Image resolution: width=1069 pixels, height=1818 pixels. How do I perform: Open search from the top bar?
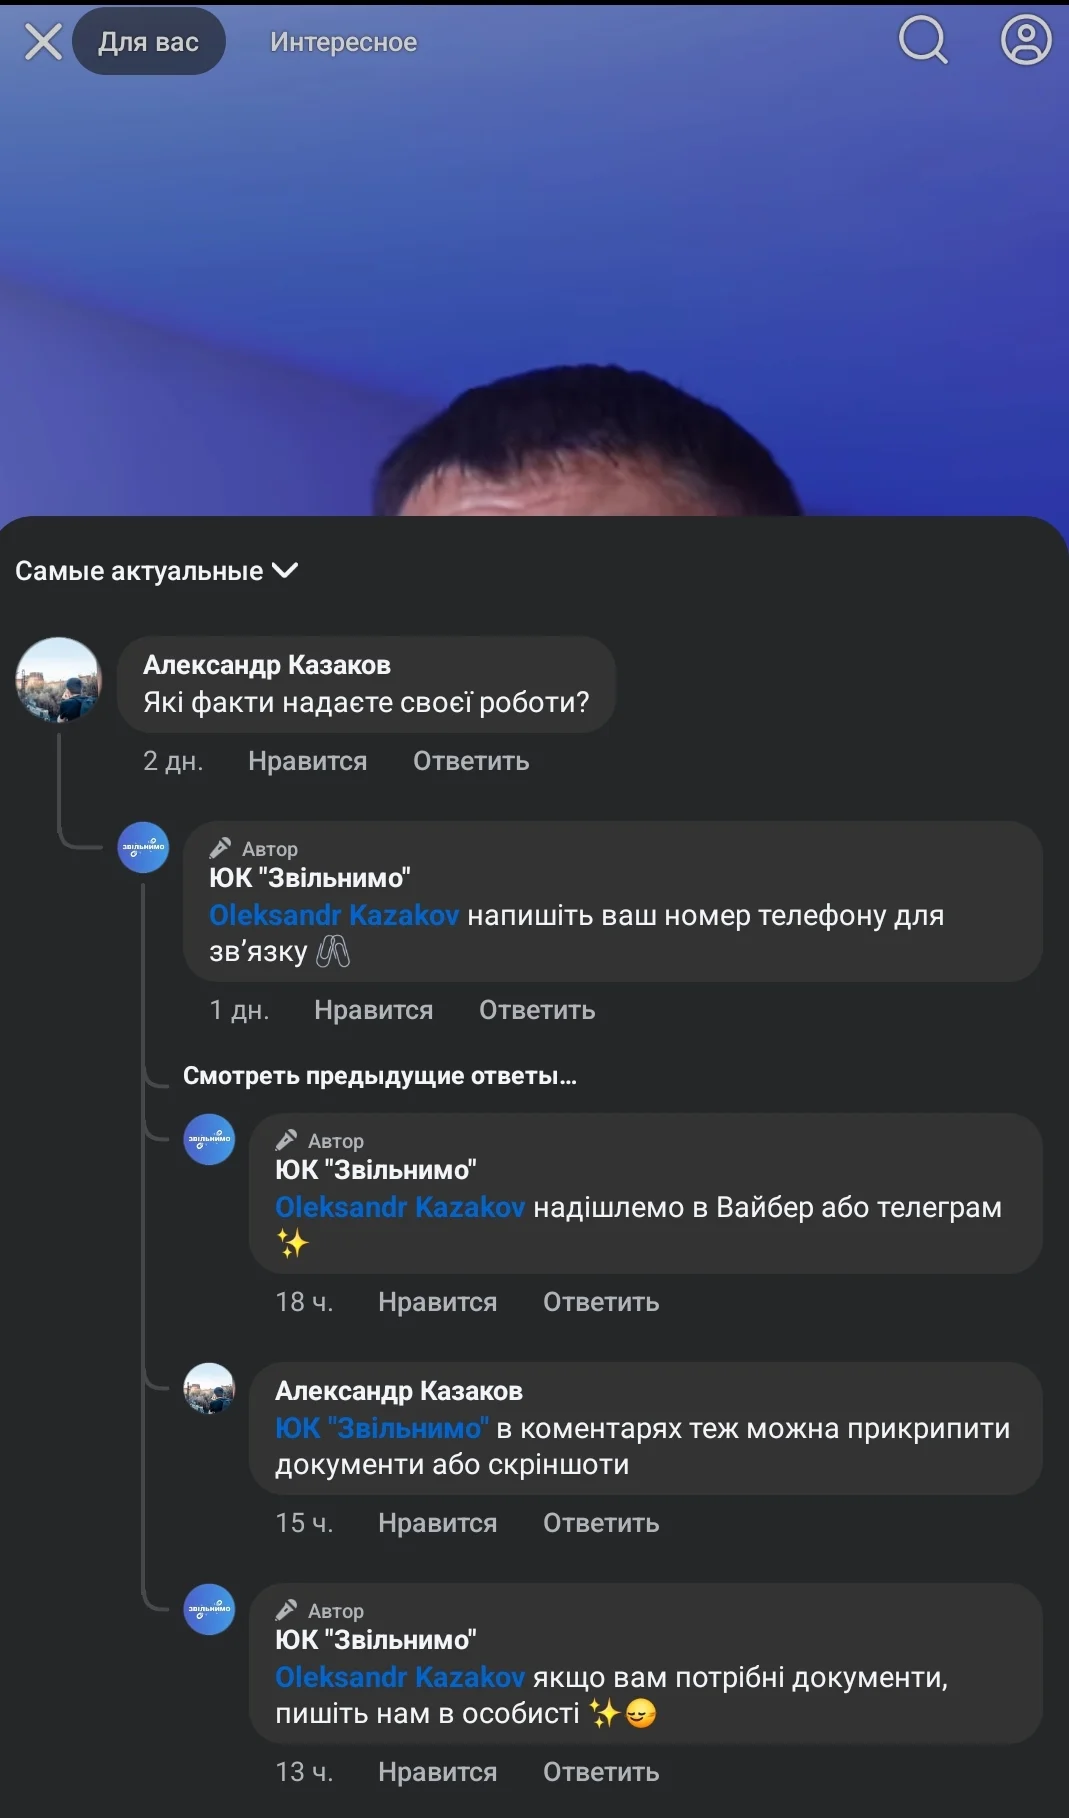922,42
